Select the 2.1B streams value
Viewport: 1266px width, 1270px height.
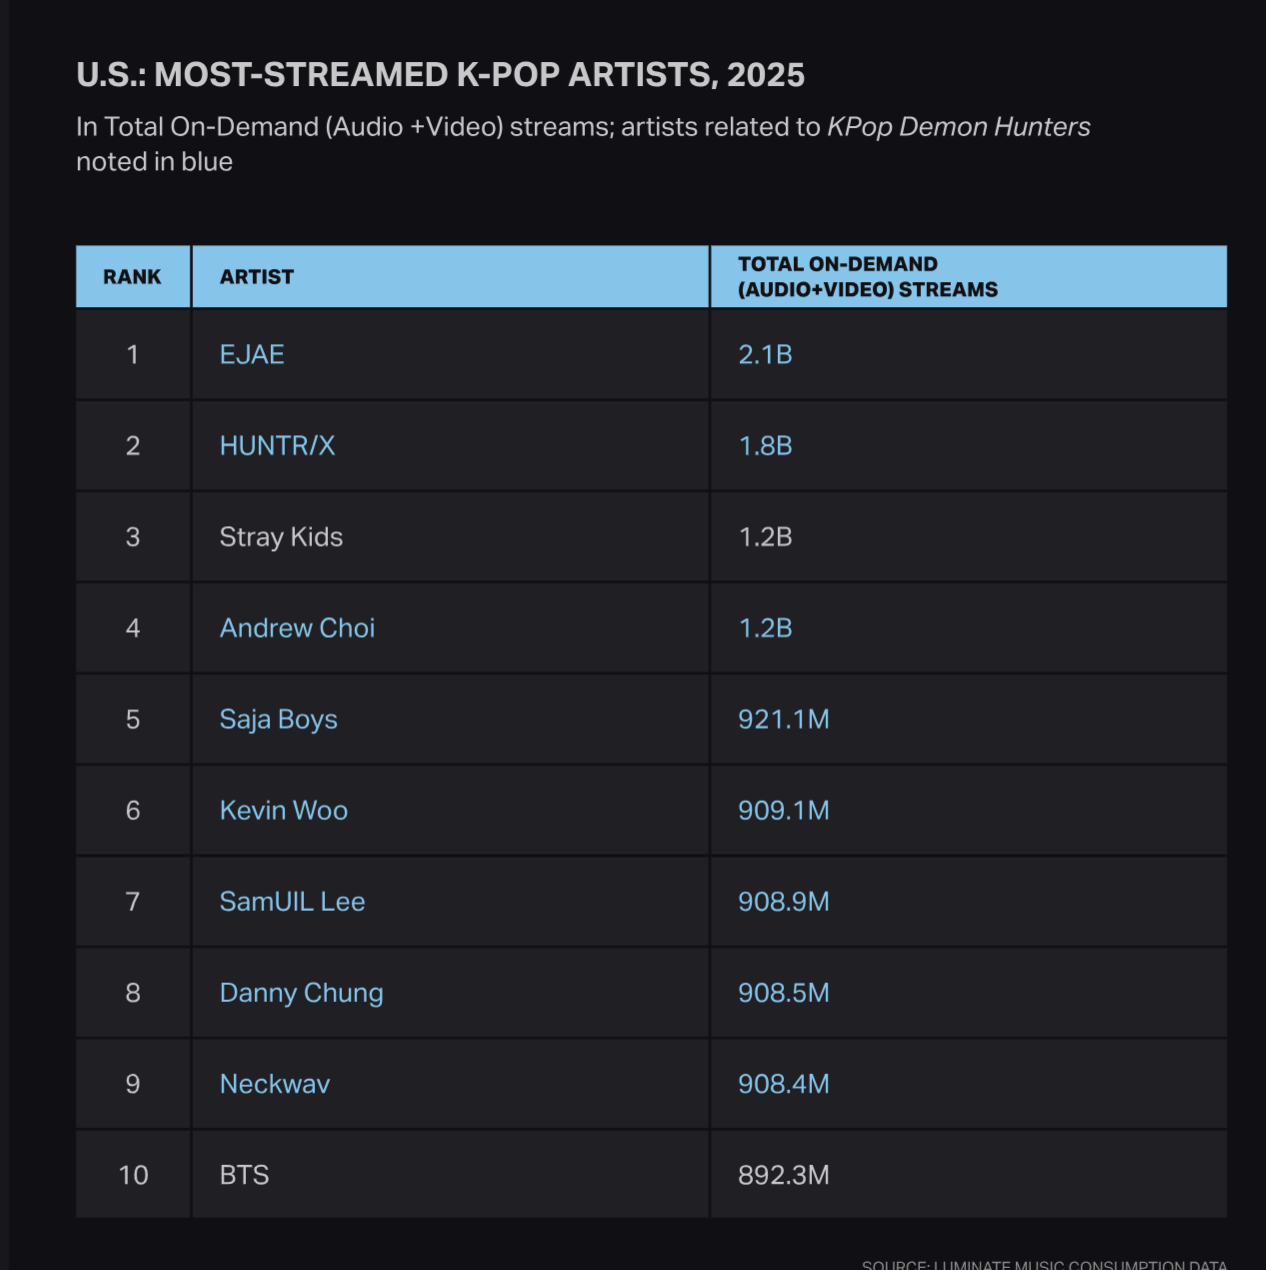click(x=765, y=355)
